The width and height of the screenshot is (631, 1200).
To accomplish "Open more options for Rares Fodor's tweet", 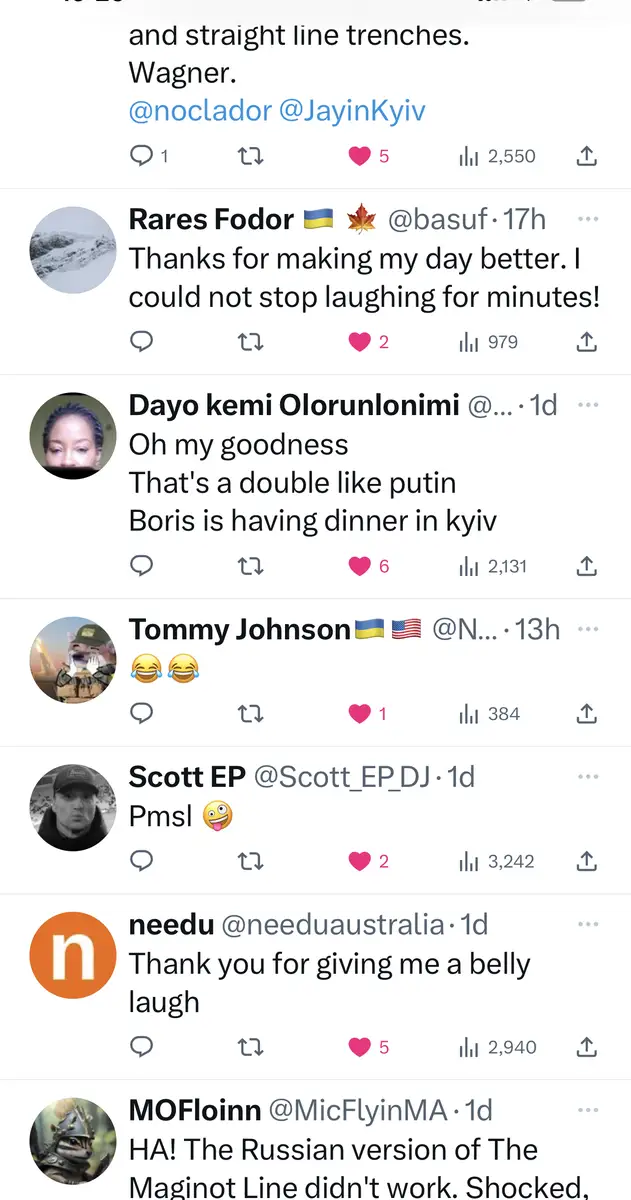I will click(588, 218).
